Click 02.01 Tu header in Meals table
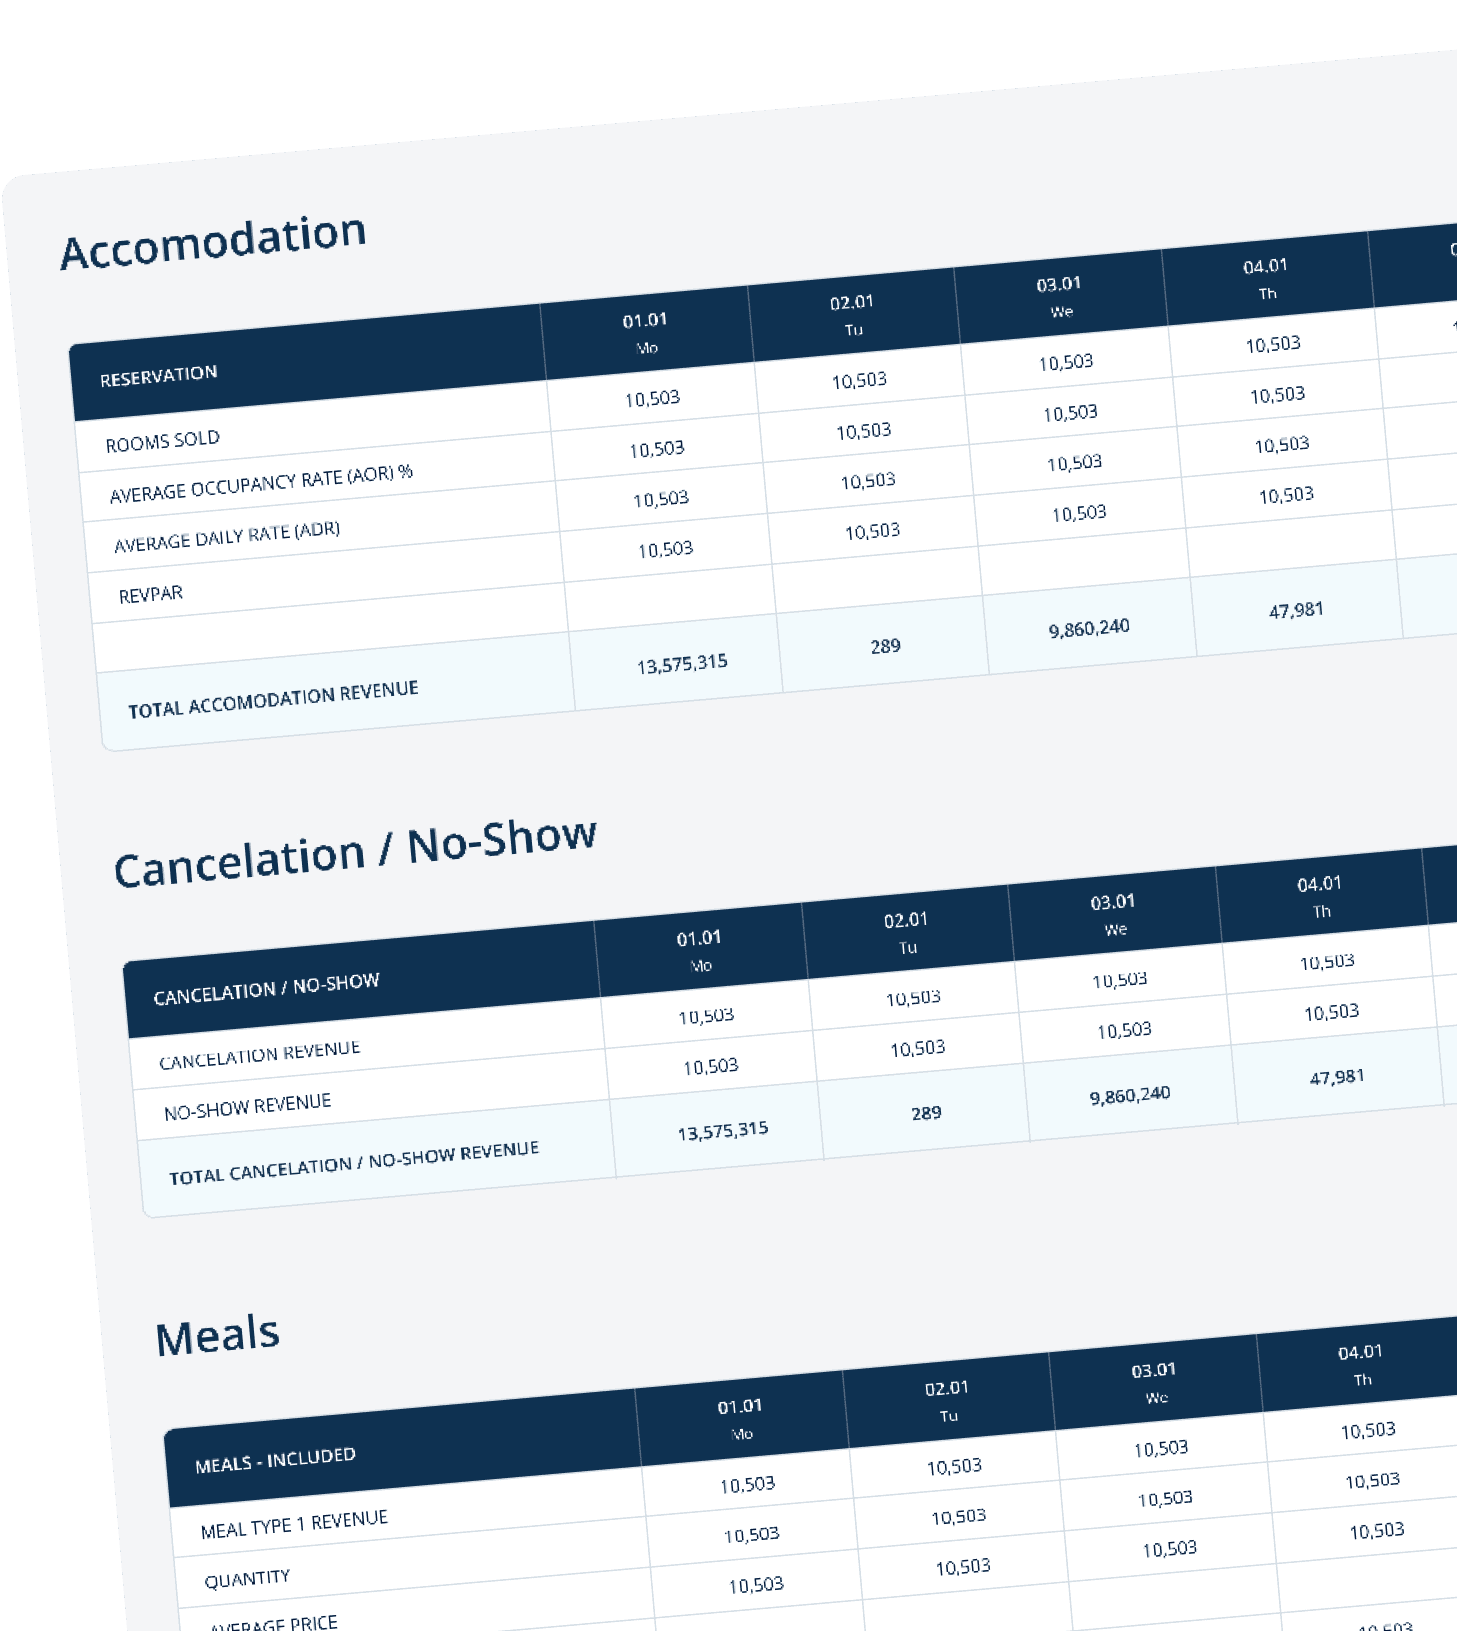The height and width of the screenshot is (1631, 1457). (x=947, y=1401)
